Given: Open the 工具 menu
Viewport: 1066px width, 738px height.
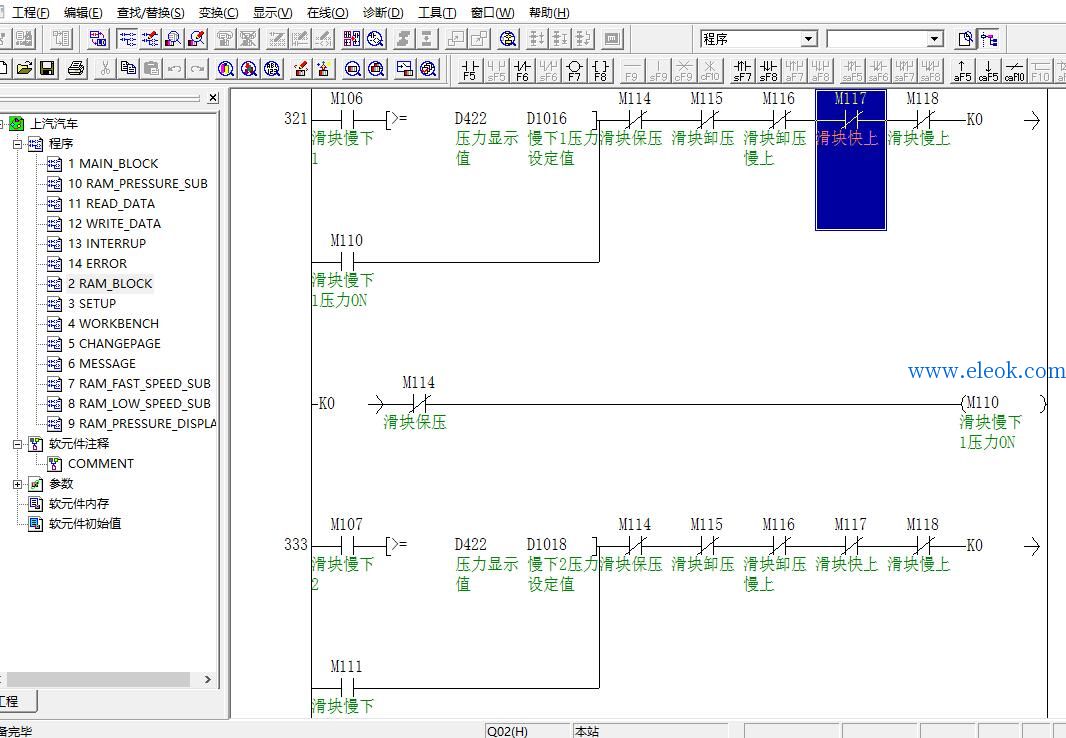Looking at the screenshot, I should click(436, 12).
